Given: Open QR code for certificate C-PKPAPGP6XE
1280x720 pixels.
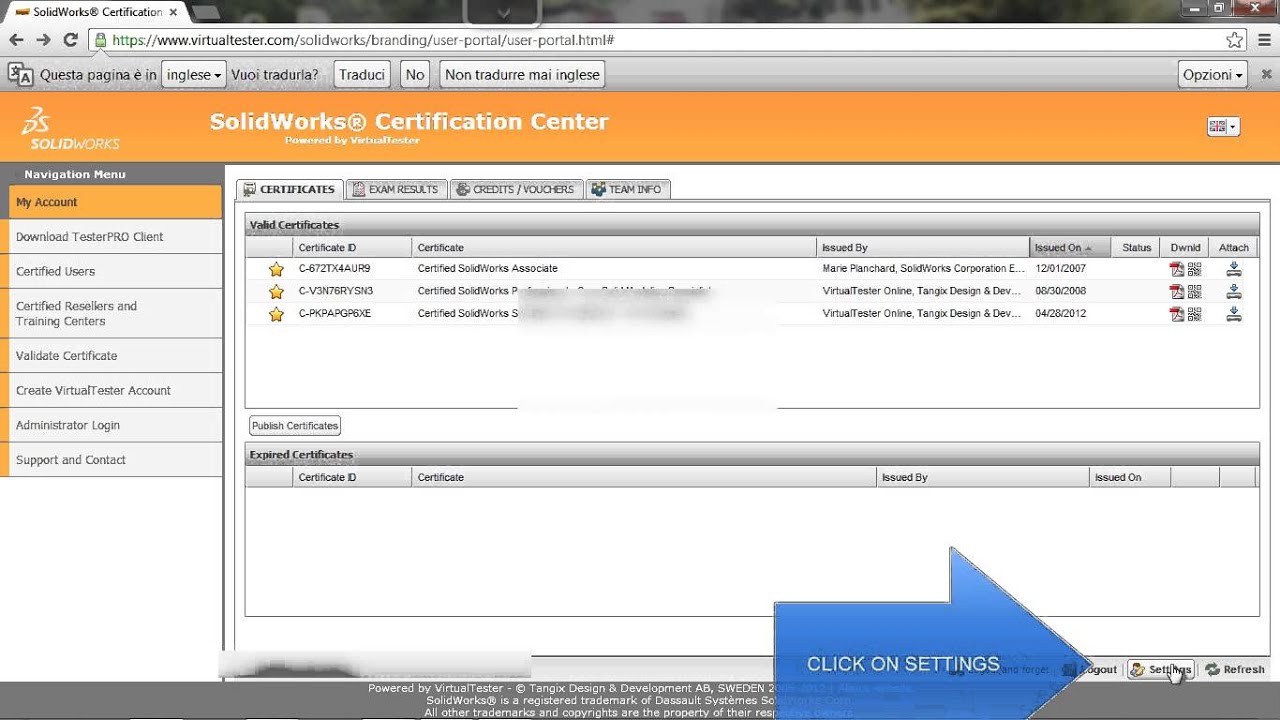Looking at the screenshot, I should (1194, 314).
